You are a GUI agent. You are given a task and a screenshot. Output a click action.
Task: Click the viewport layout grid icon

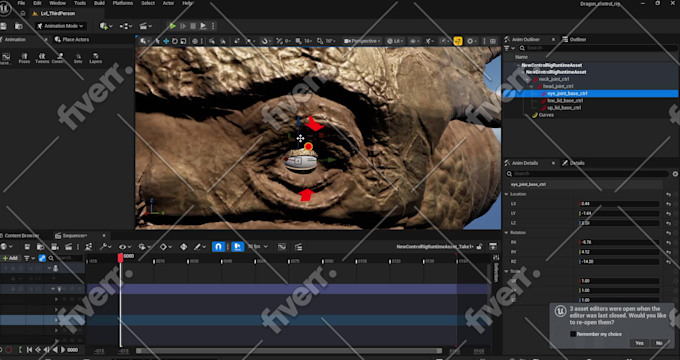tap(493, 41)
